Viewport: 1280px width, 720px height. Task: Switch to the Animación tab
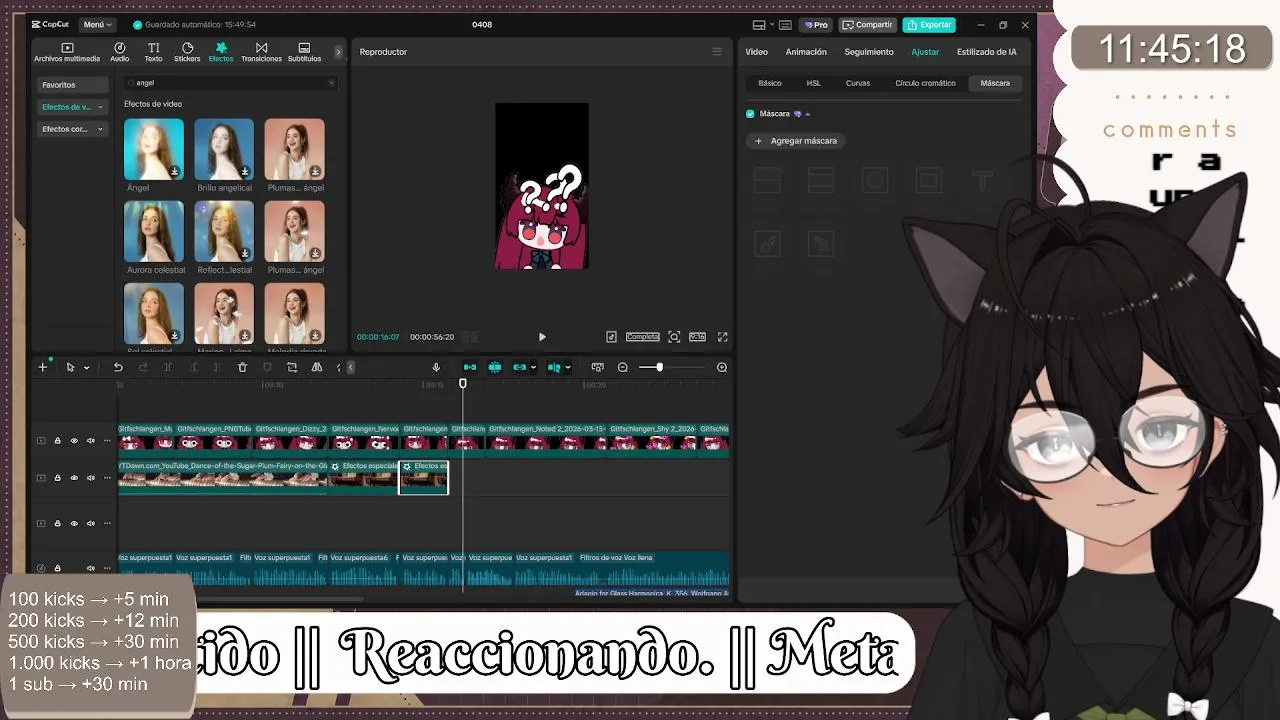[x=806, y=52]
